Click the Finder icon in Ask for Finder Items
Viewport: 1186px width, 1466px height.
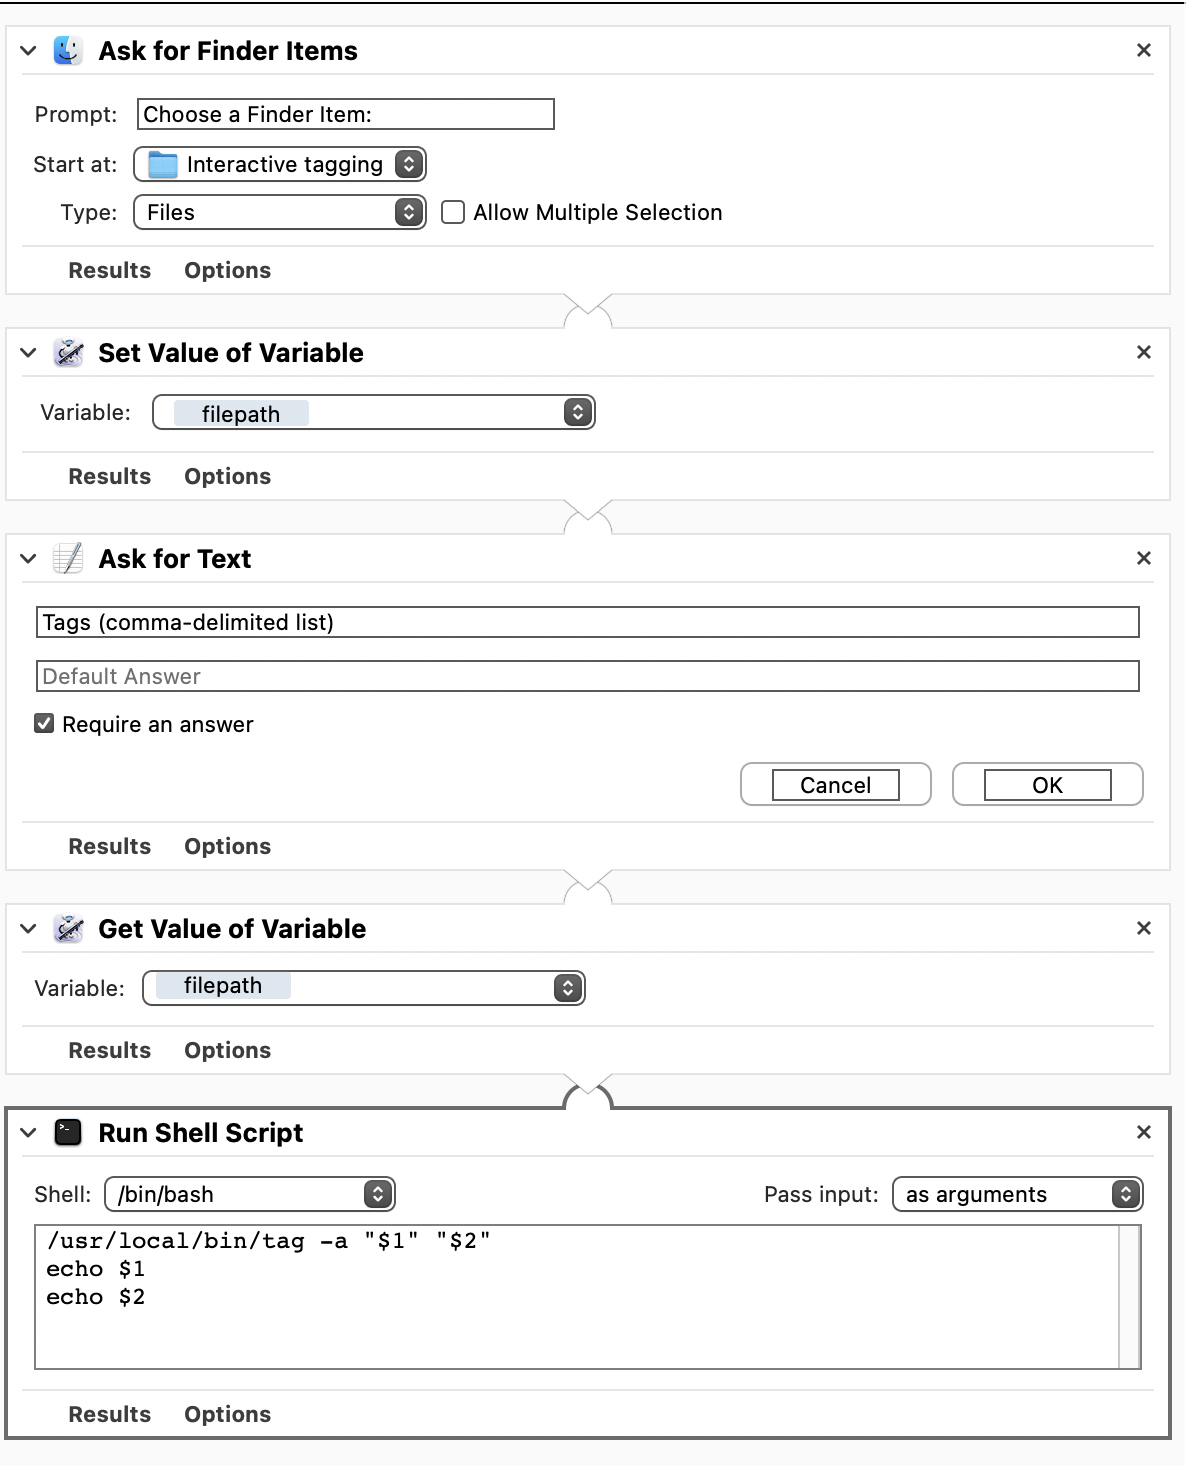tap(68, 50)
